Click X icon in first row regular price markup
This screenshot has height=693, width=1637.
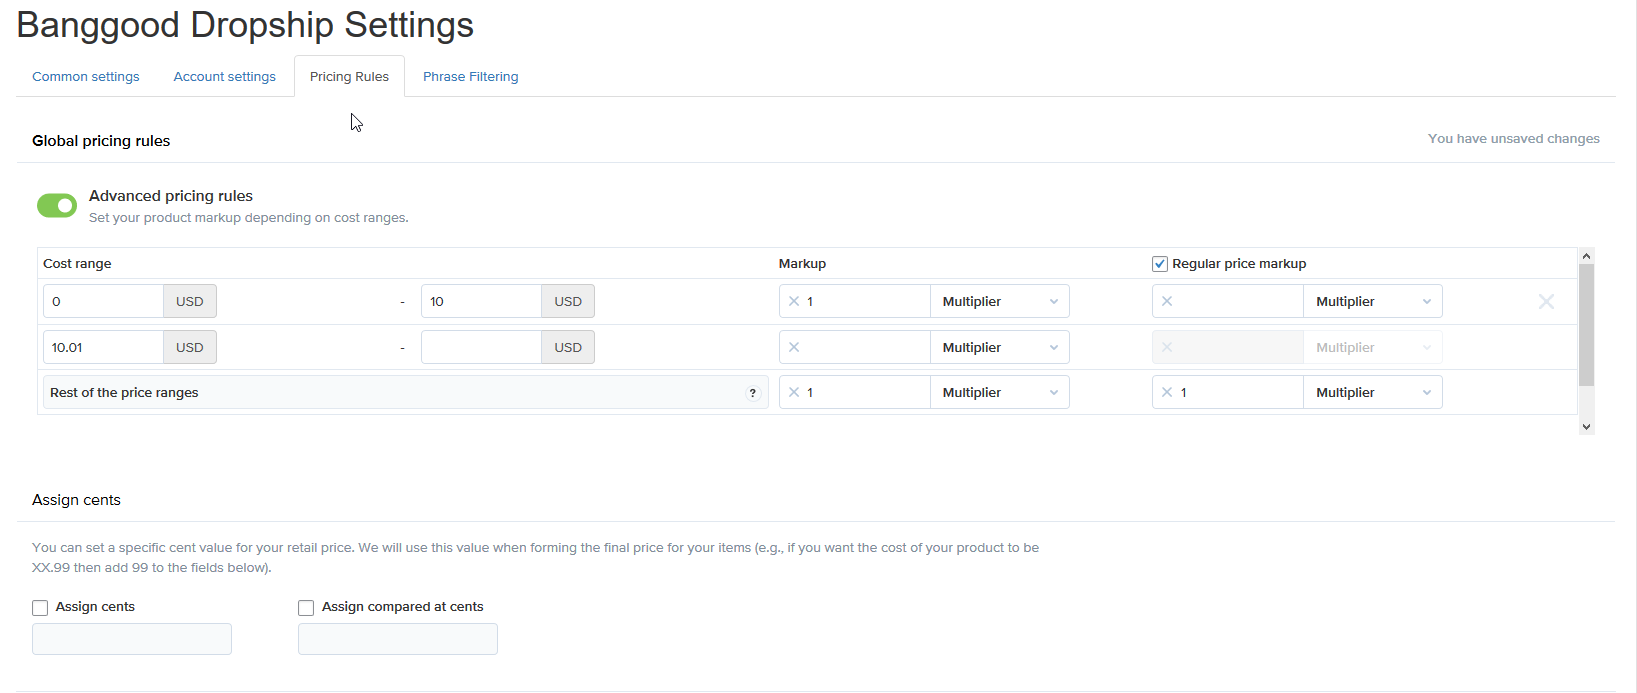(1167, 301)
